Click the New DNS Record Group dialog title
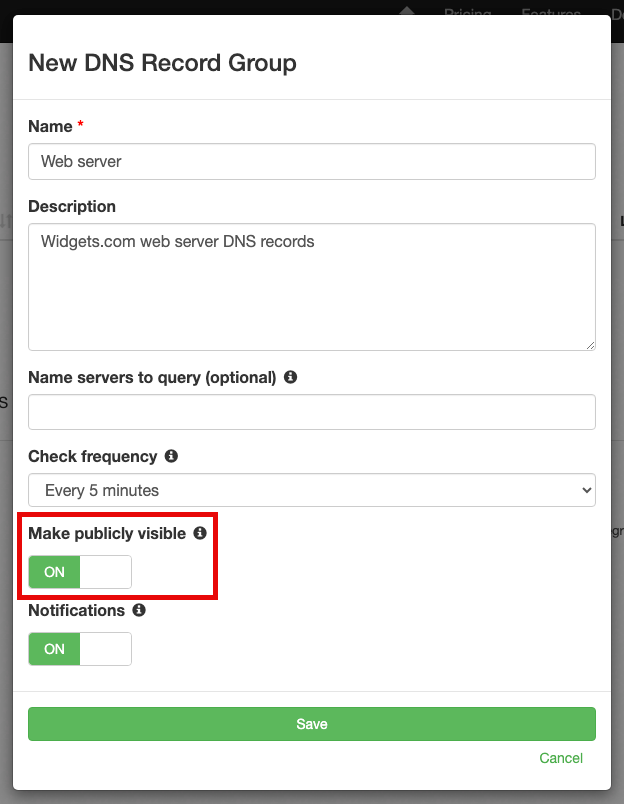Viewport: 624px width, 804px height. 163,62
